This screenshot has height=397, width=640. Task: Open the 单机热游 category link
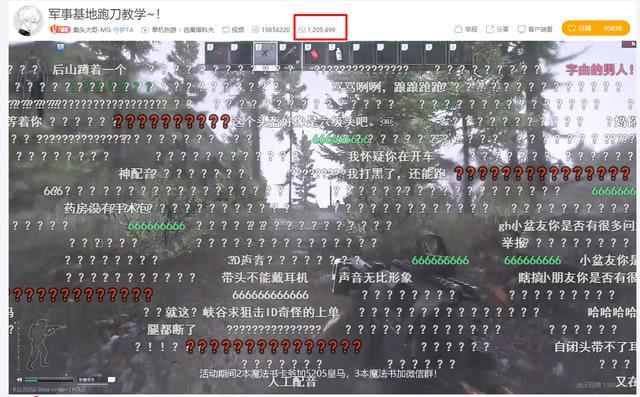pos(164,29)
